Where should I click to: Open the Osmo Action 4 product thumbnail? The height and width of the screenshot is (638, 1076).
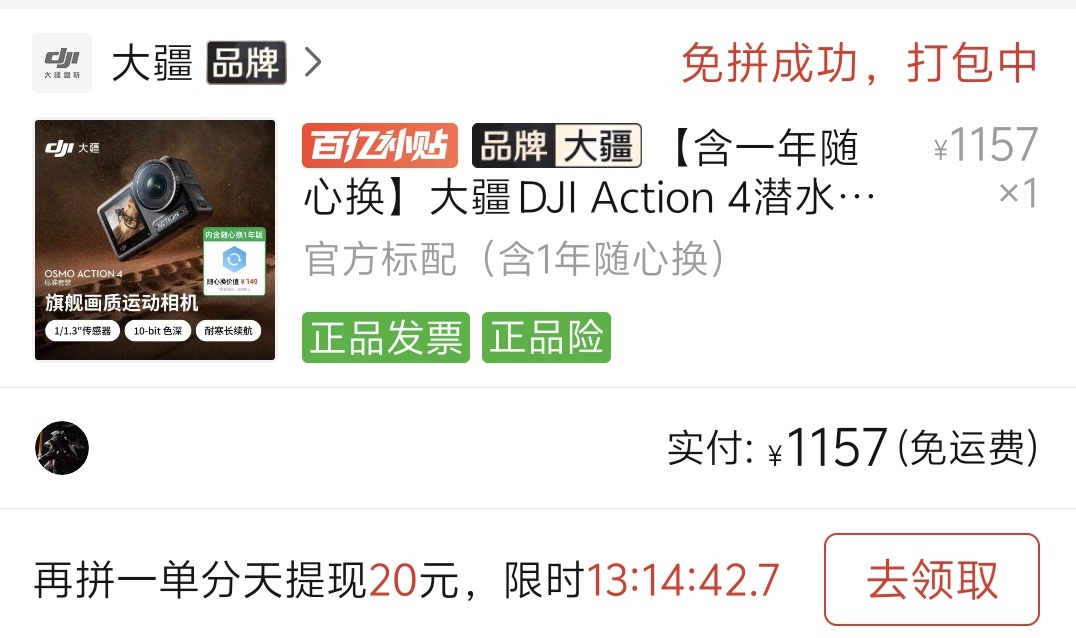tap(155, 239)
